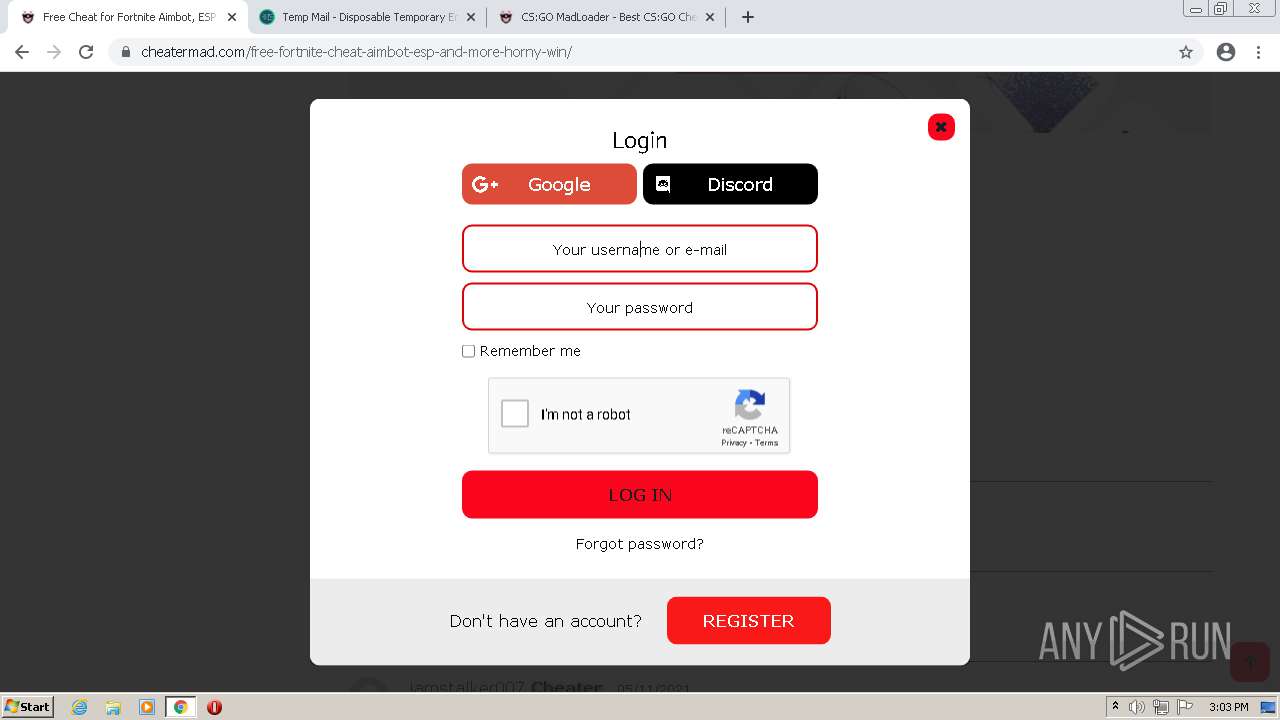Screen dimensions: 1280x720
Task: Focus the password field
Action: (x=640, y=307)
